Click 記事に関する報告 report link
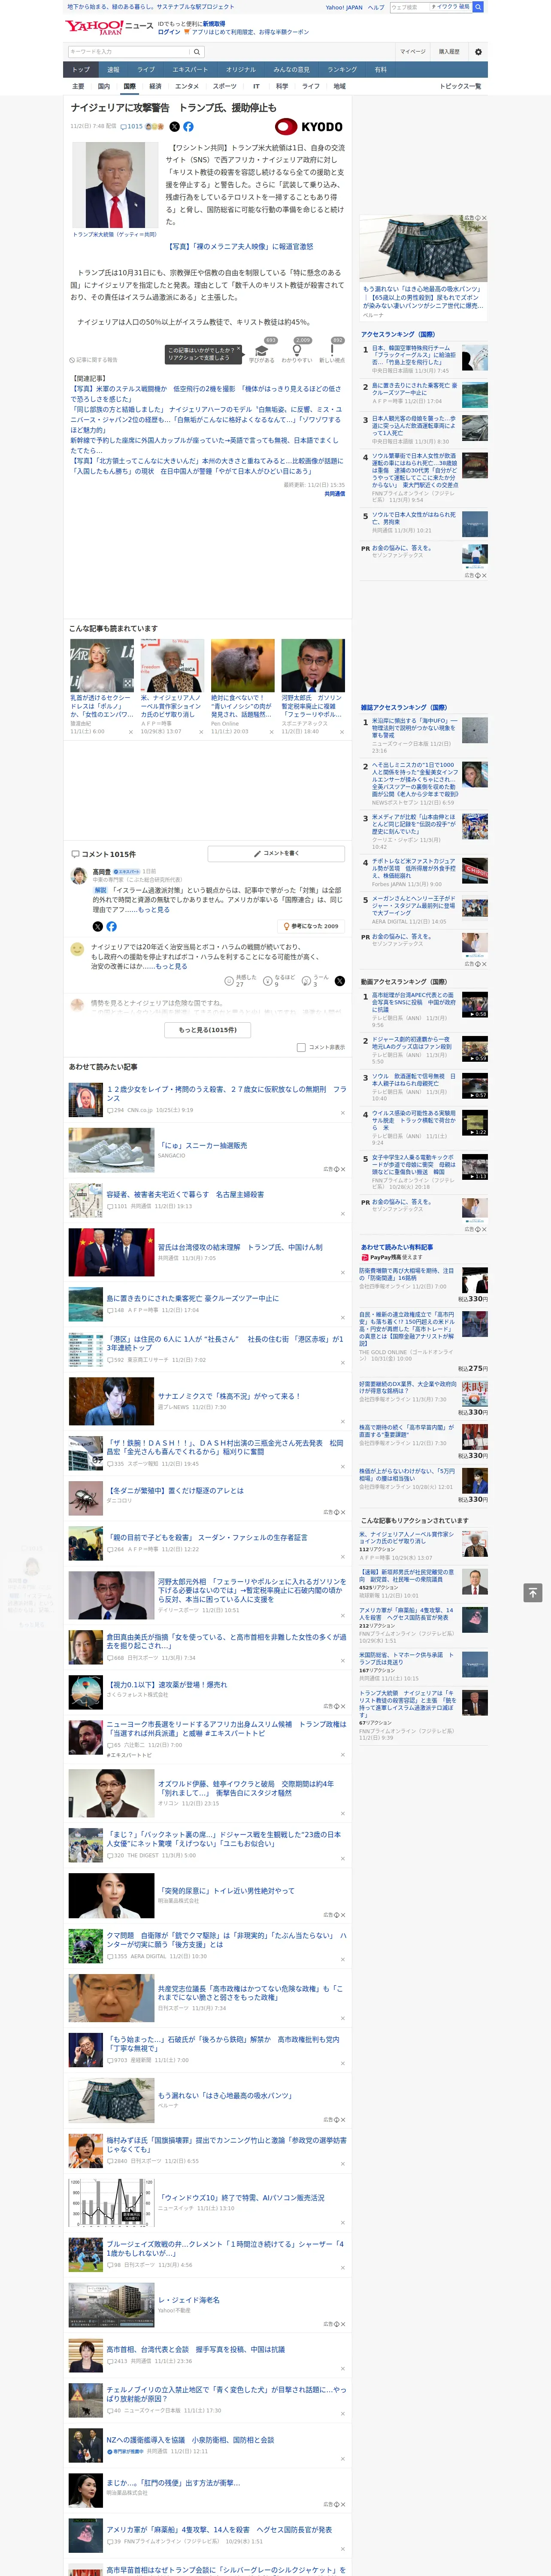551x2576 pixels. click(93, 360)
